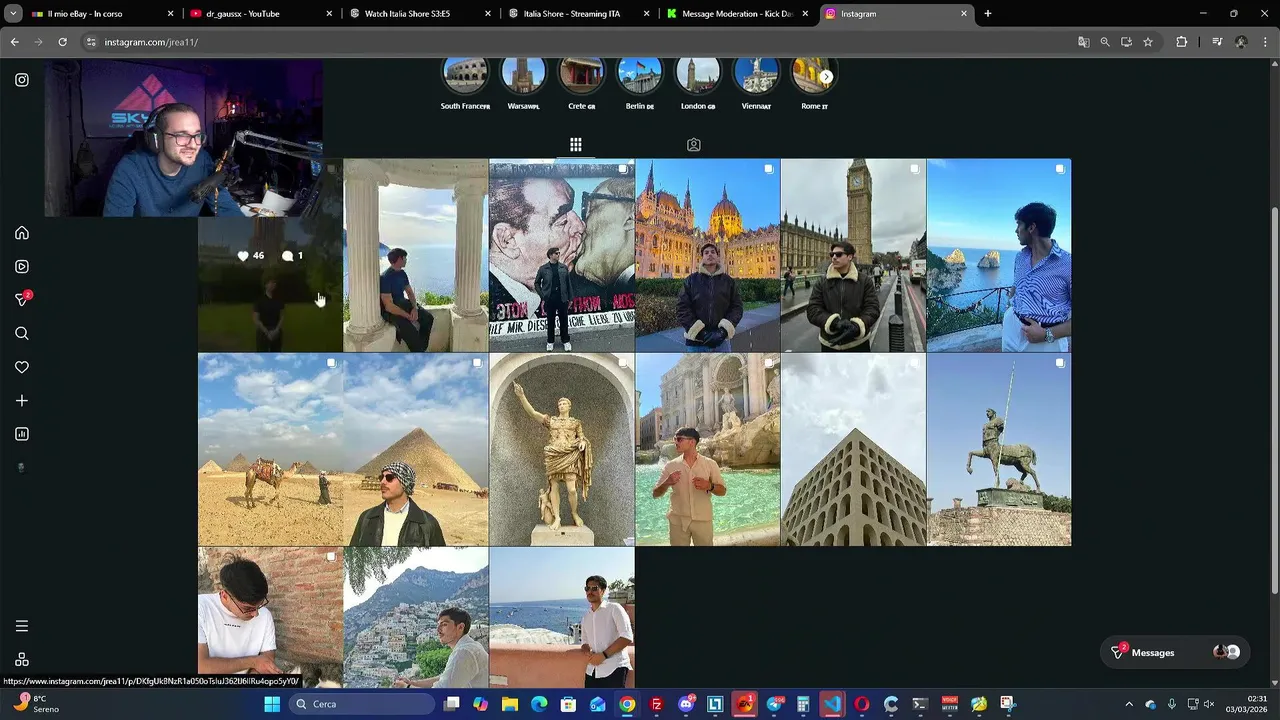The height and width of the screenshot is (720, 1280).
Task: Open Reels from the Instagram sidebar
Action: [22, 267]
